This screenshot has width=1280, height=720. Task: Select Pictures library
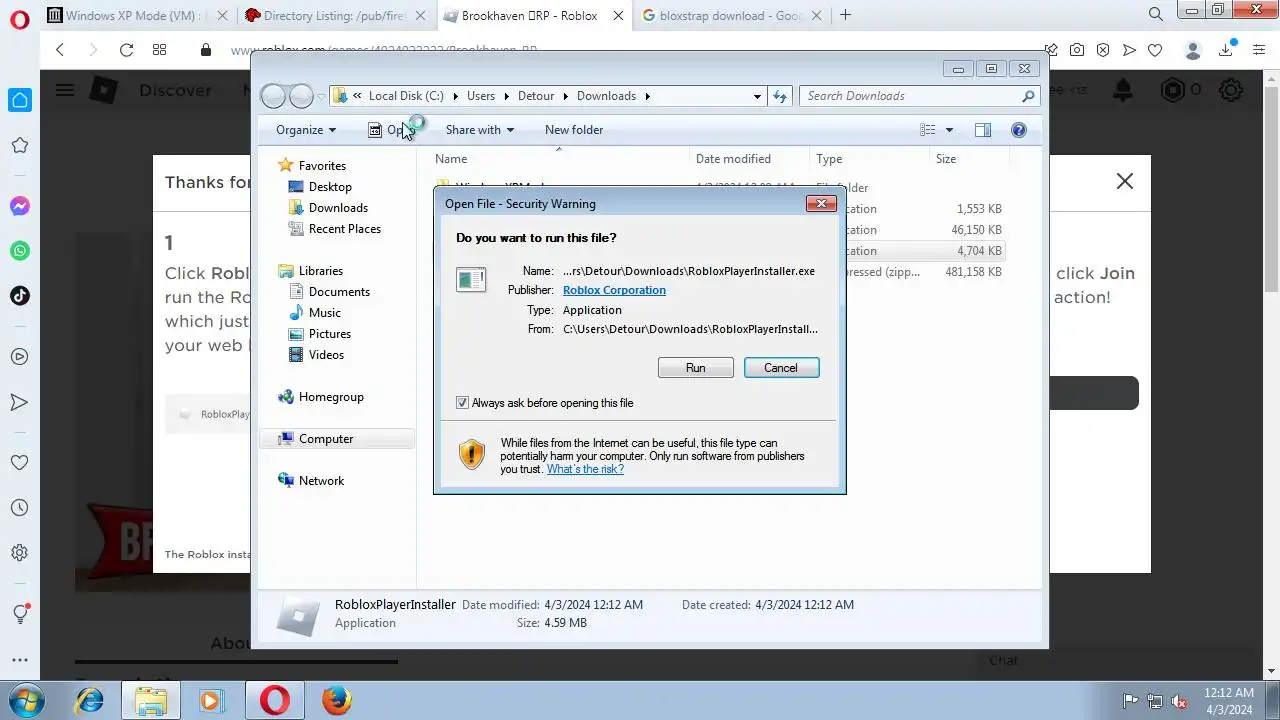[x=330, y=334]
